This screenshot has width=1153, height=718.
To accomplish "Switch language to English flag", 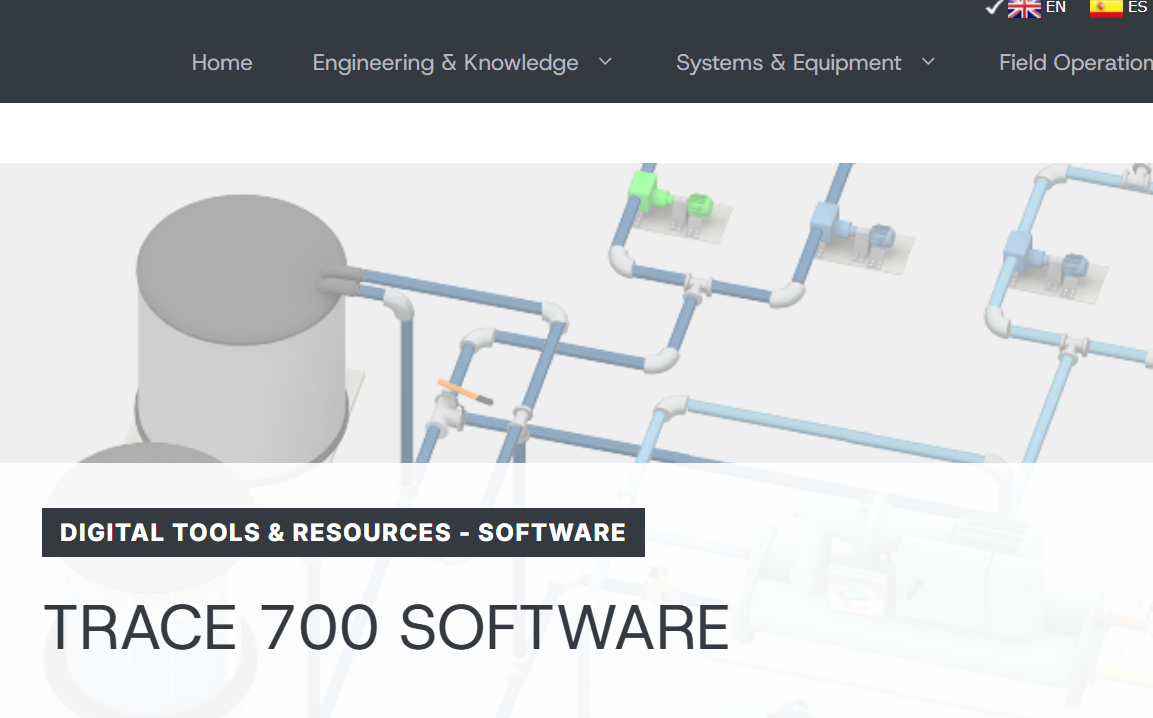I will coord(1024,8).
